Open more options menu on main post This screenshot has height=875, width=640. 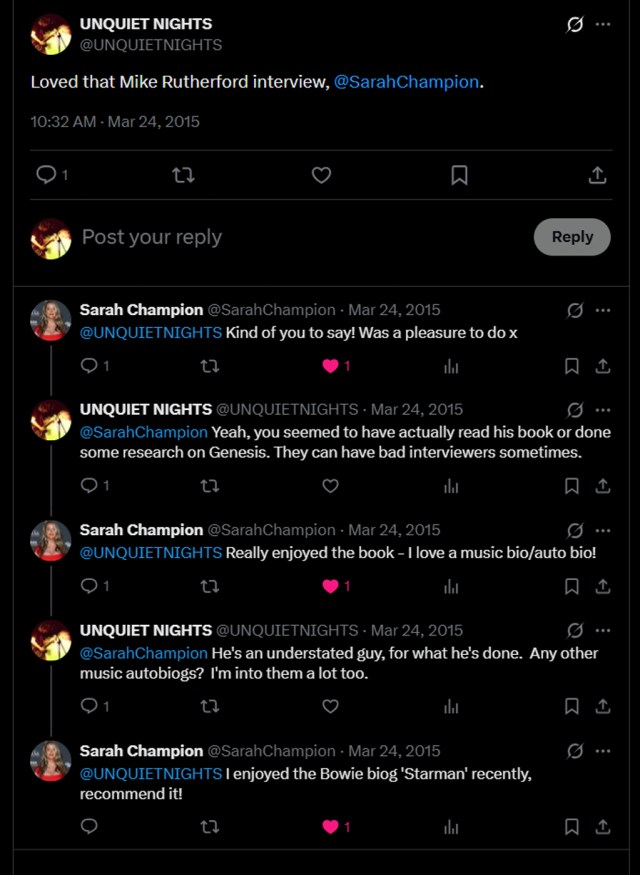click(x=603, y=24)
